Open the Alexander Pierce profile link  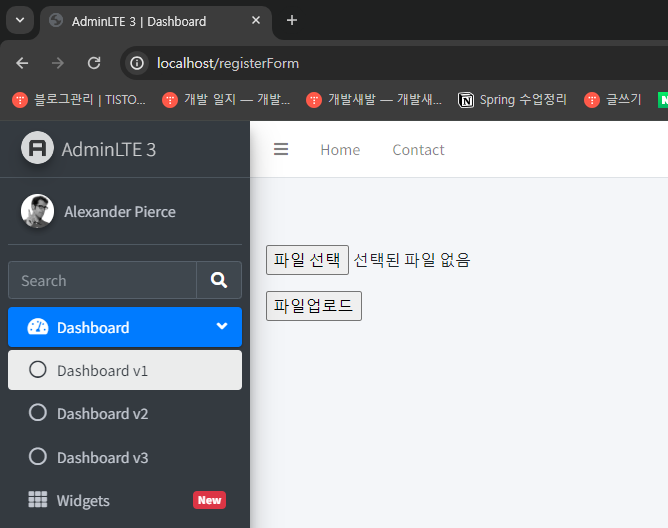point(120,212)
